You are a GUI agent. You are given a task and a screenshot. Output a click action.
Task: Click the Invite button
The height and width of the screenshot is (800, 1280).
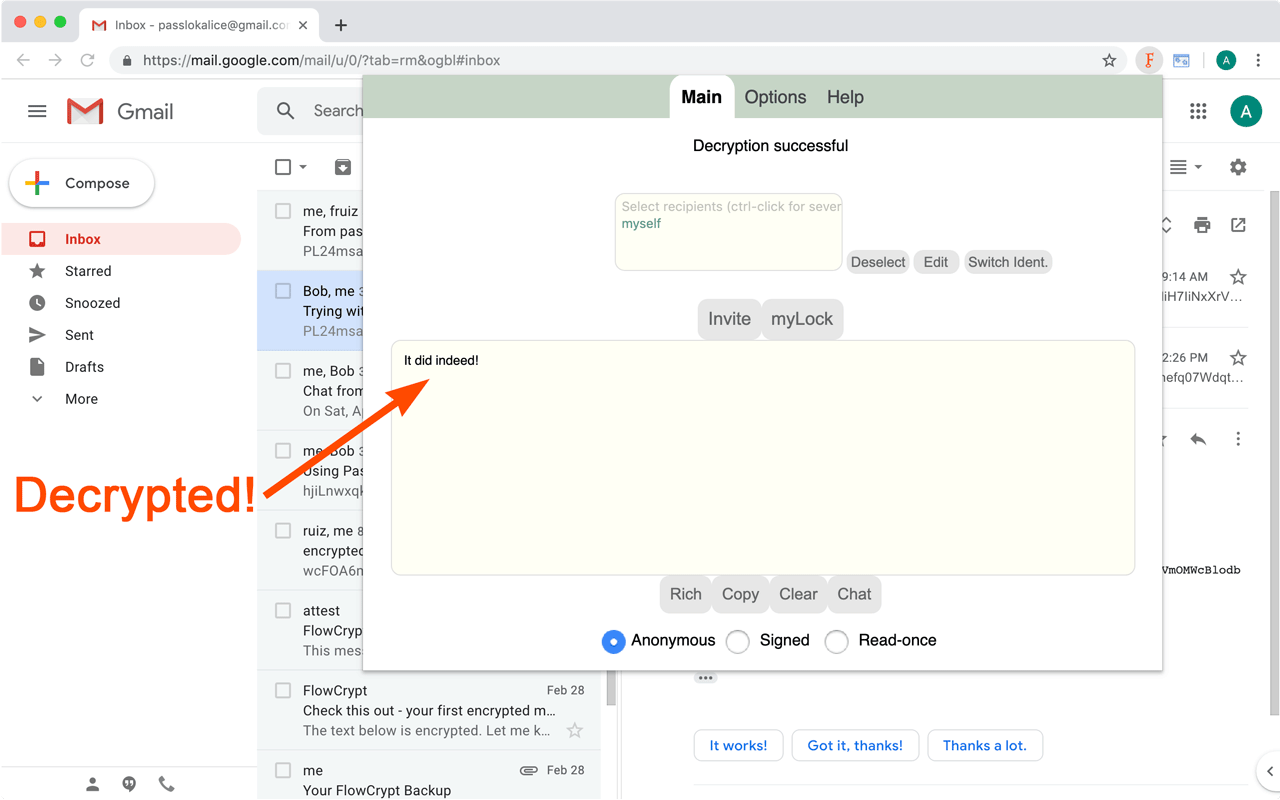coord(729,319)
